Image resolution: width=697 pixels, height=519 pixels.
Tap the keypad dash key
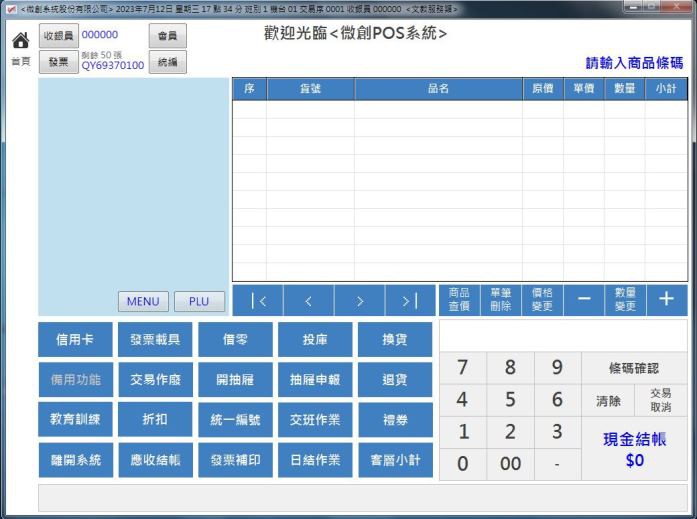pyautogui.click(x=557, y=464)
